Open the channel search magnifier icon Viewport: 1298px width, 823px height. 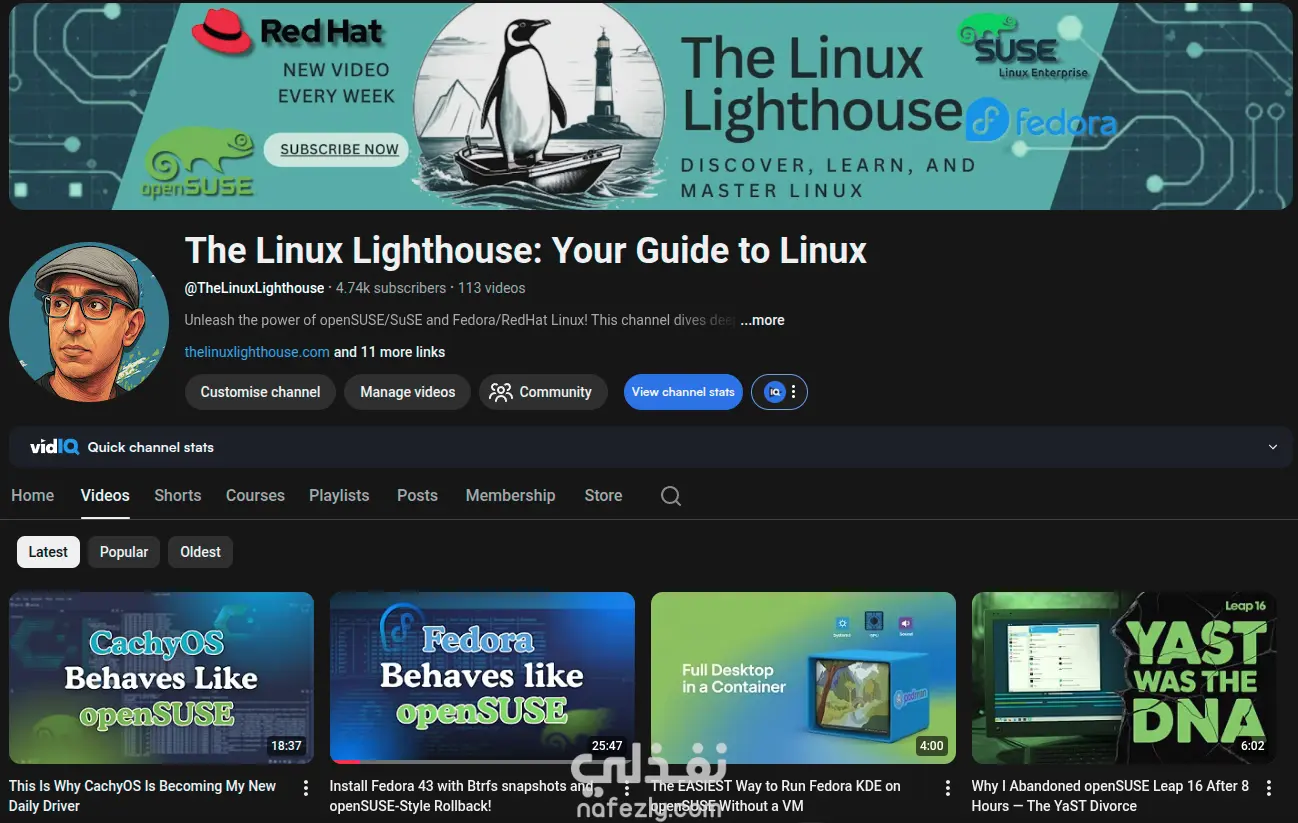(671, 496)
